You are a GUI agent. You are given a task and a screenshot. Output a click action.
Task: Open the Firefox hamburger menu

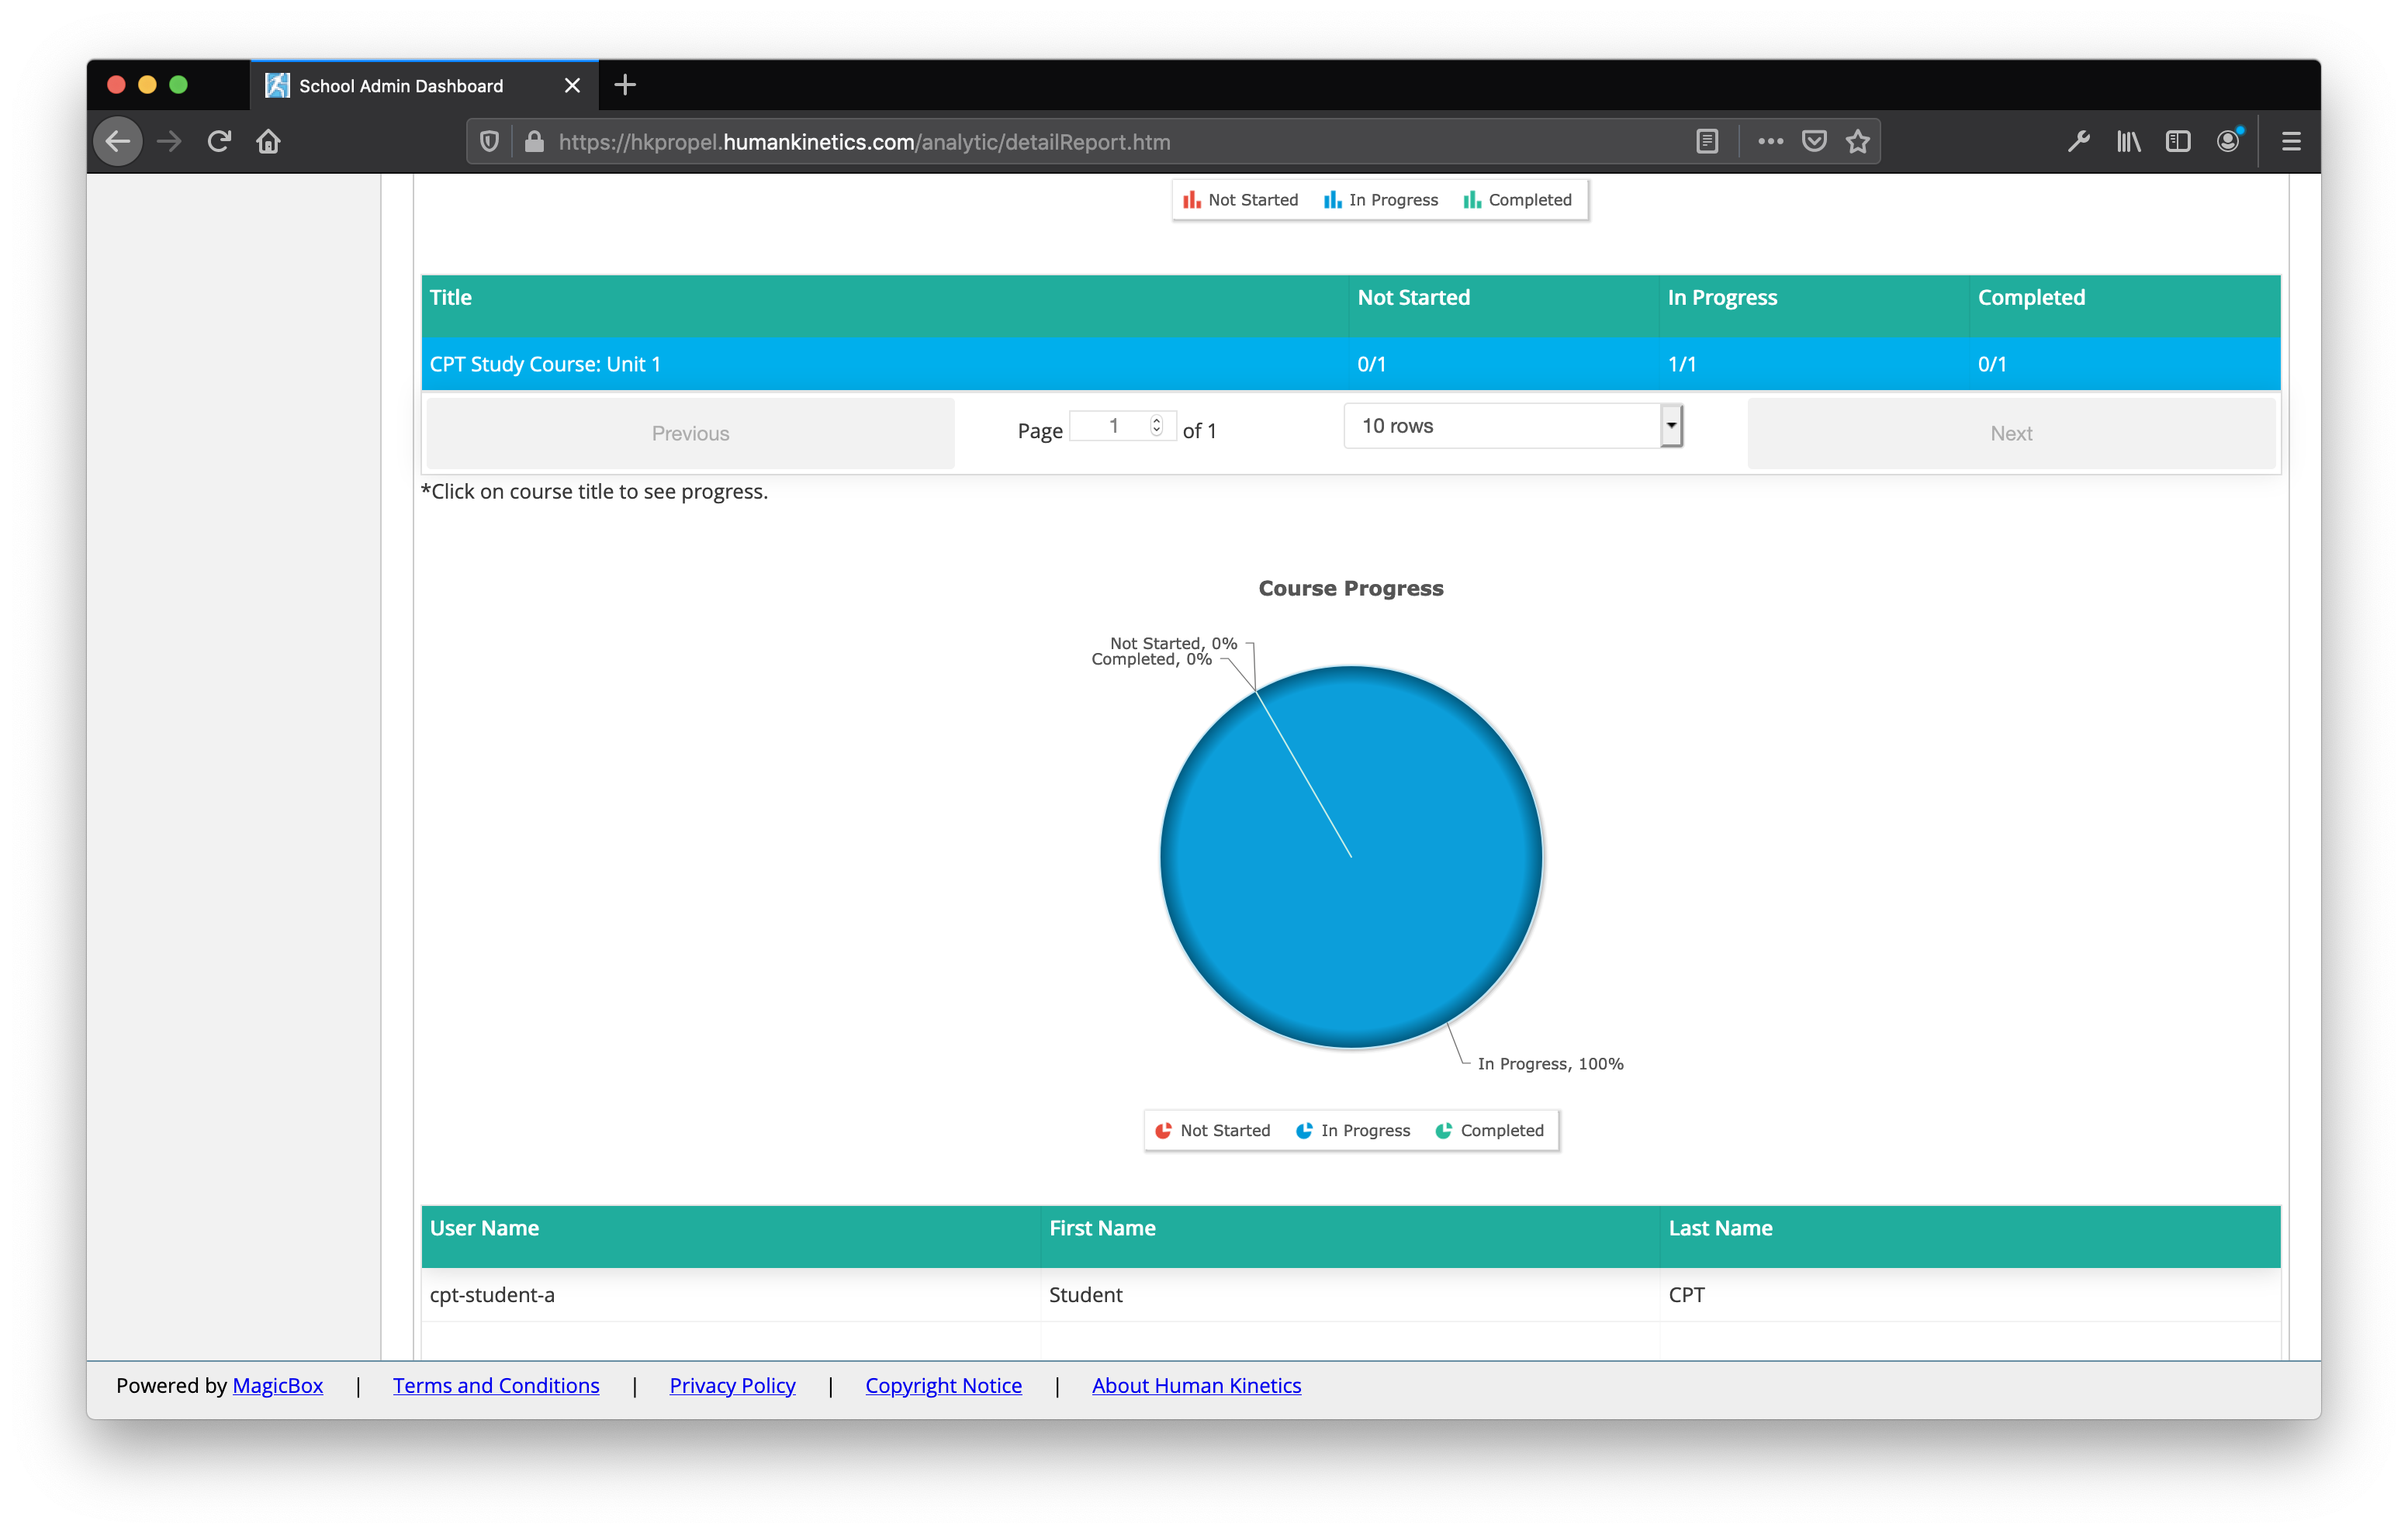pyautogui.click(x=2291, y=141)
